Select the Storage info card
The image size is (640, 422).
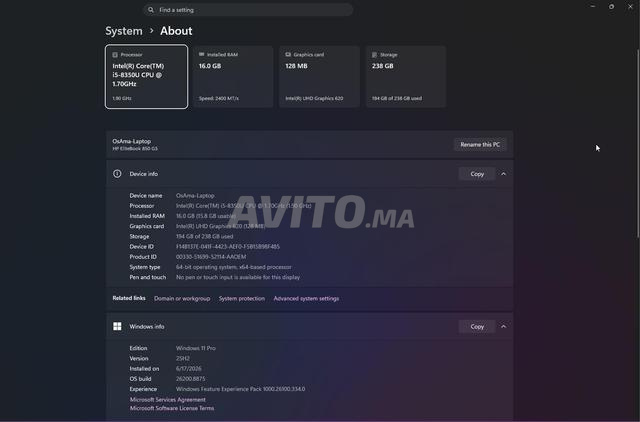(406, 77)
